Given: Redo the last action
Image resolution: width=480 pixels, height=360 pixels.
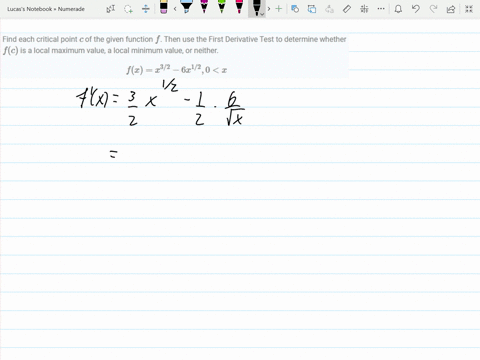Looking at the screenshot, I should 433,9.
